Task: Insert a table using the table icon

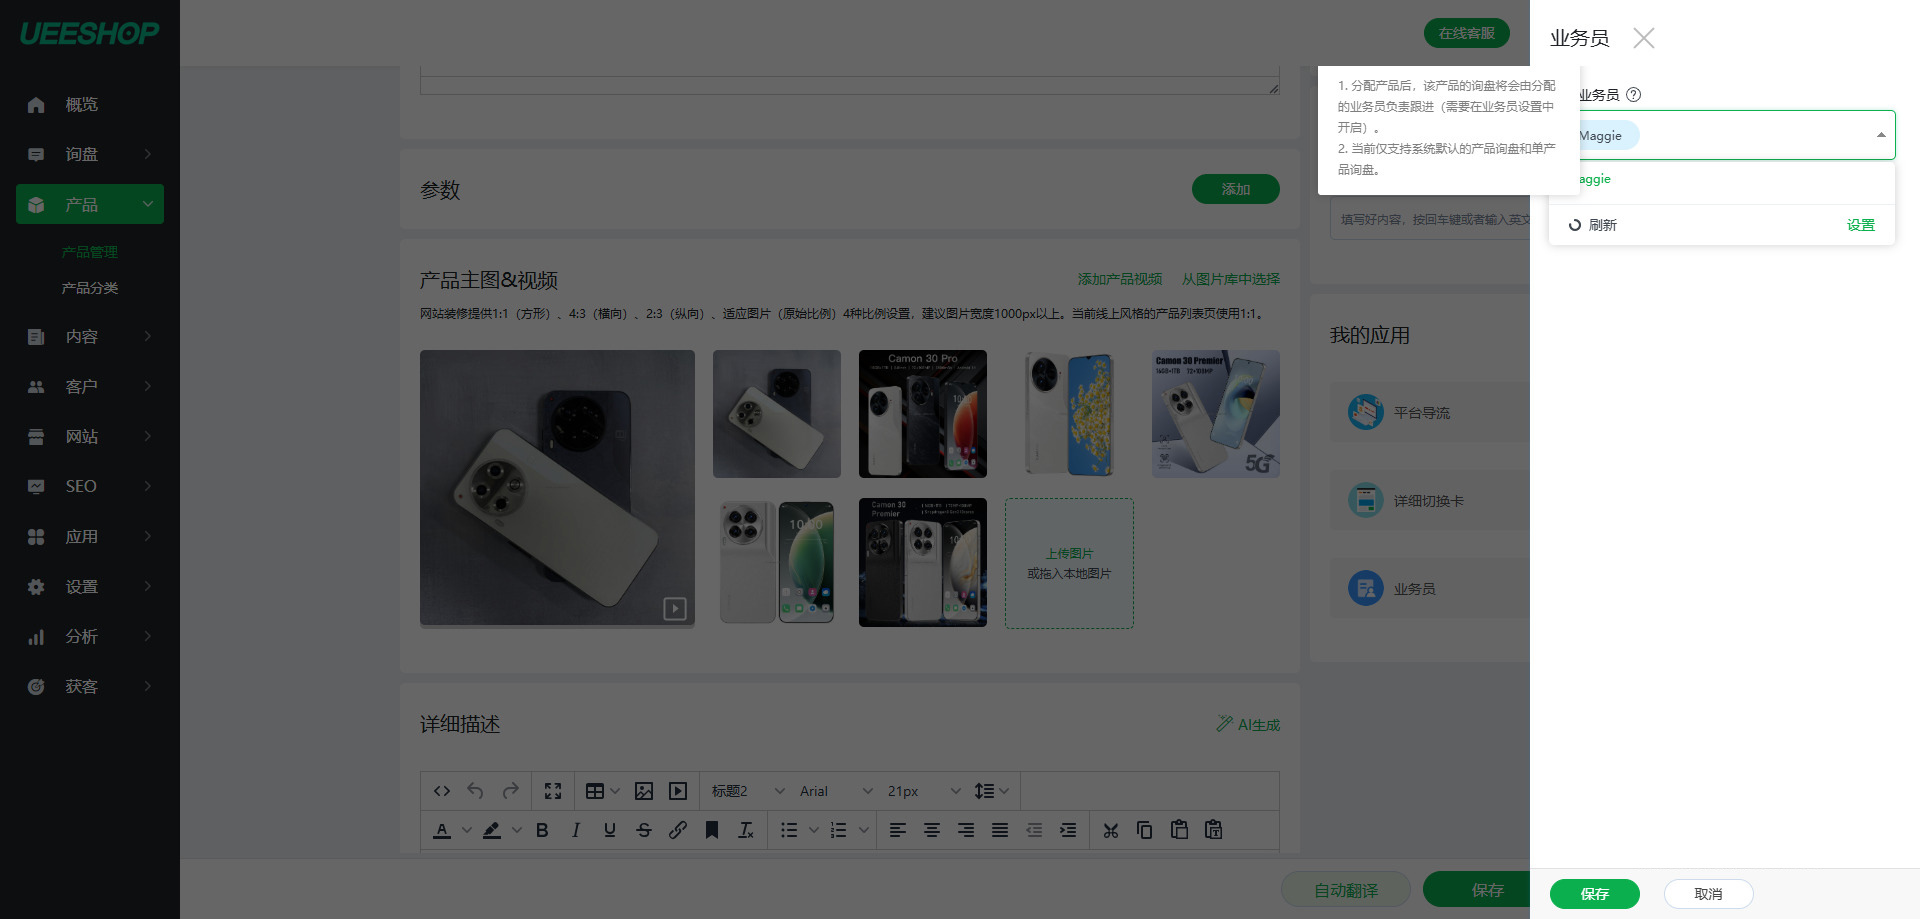Action: tap(595, 791)
